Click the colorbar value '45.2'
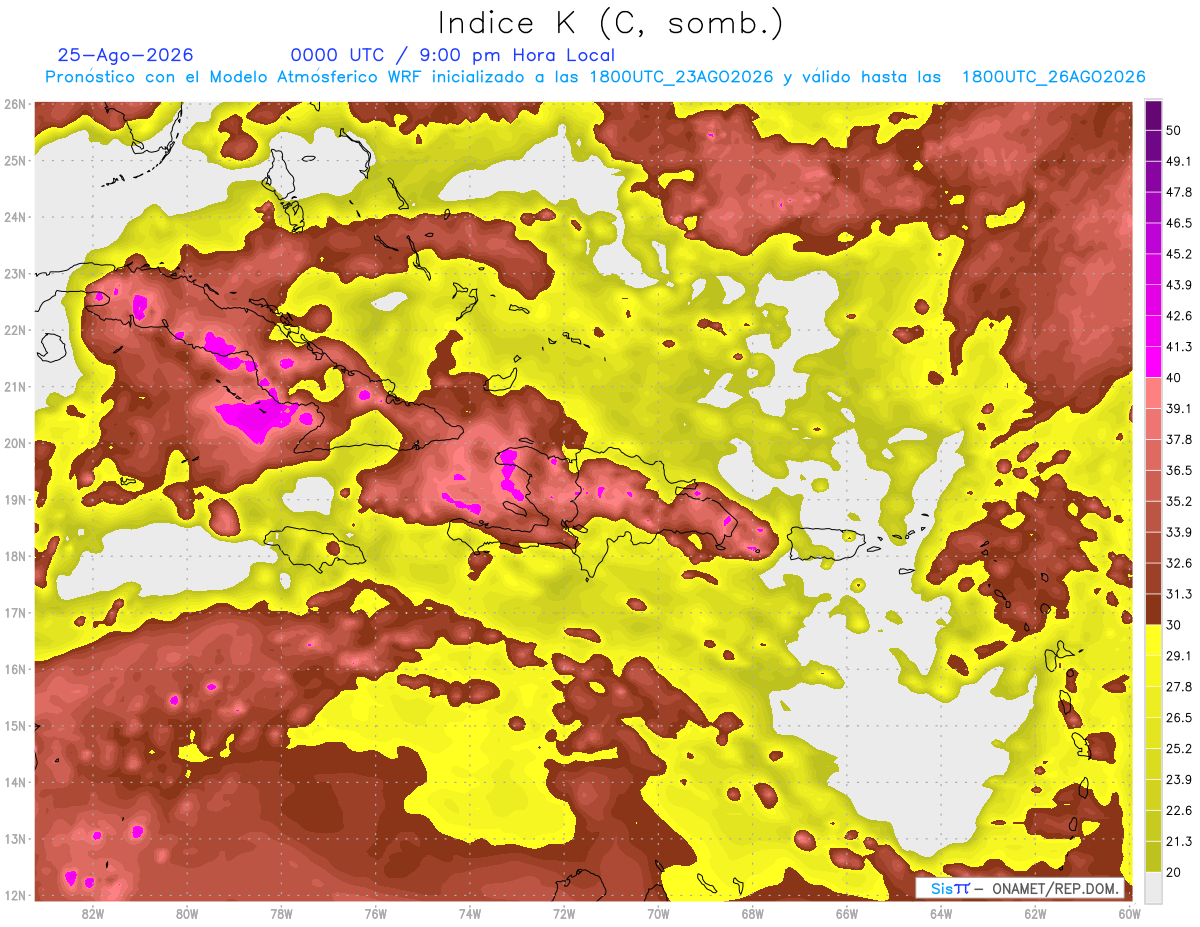This screenshot has width=1200, height=927. (x=1179, y=254)
